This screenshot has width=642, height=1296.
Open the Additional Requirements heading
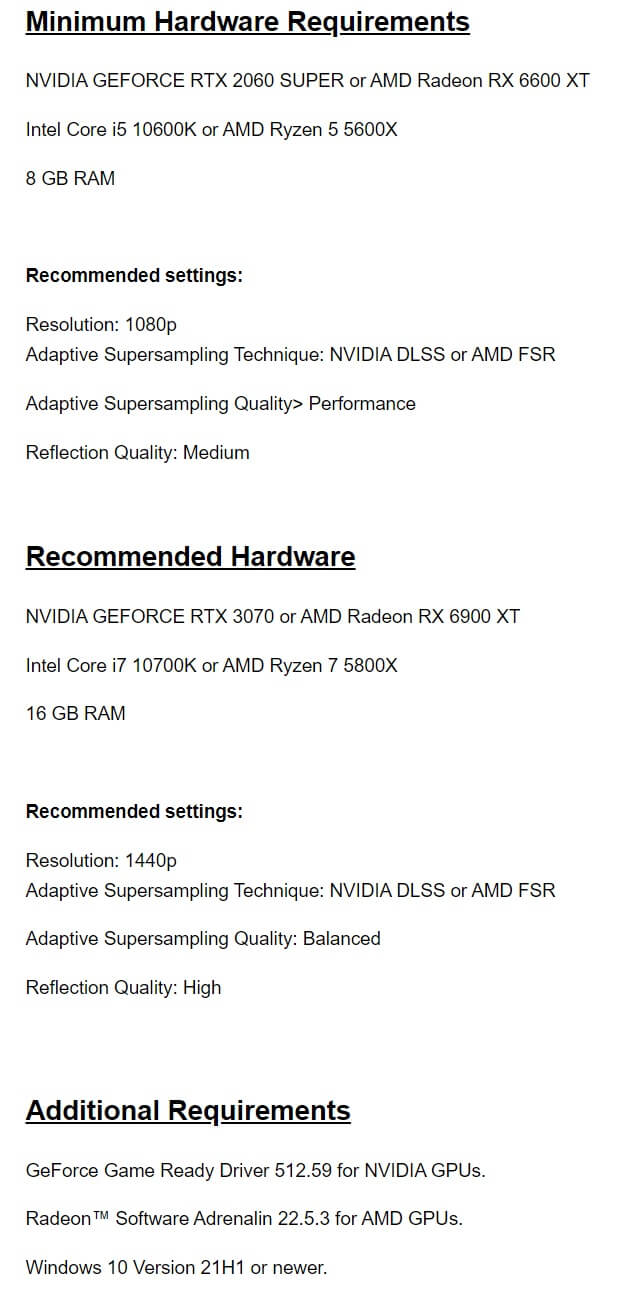[188, 1110]
